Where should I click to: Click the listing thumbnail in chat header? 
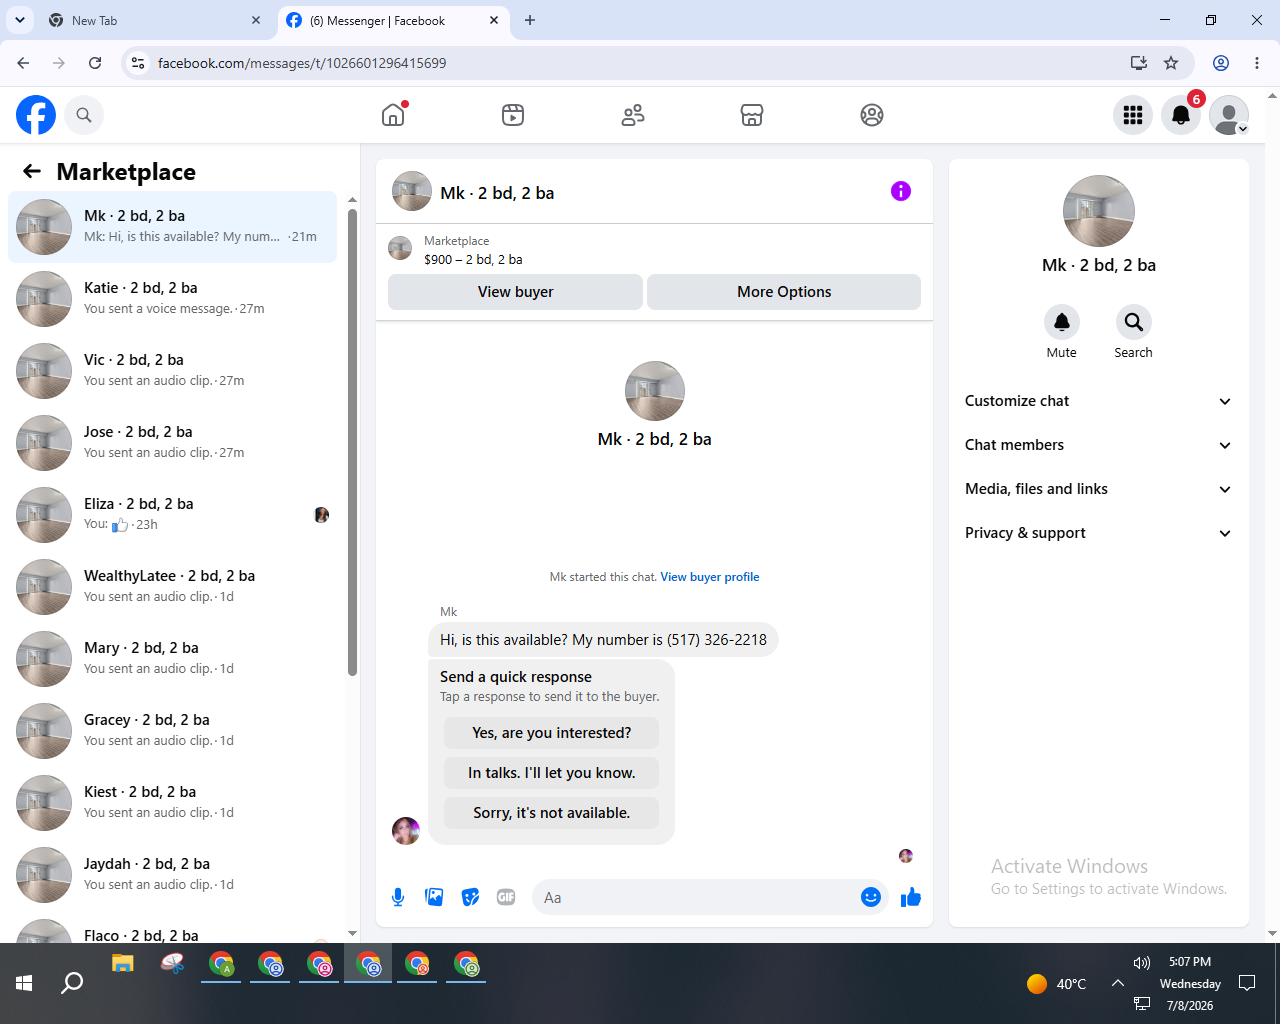pyautogui.click(x=412, y=191)
